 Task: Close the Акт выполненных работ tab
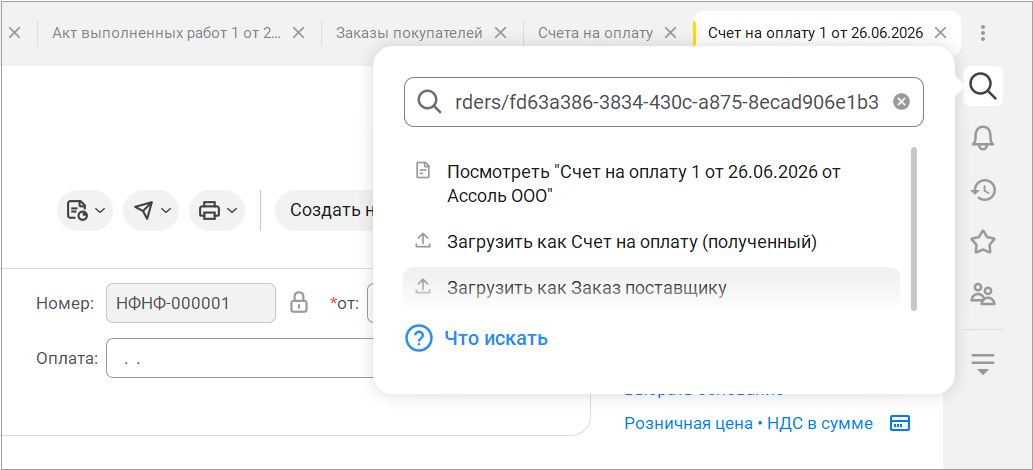(298, 32)
